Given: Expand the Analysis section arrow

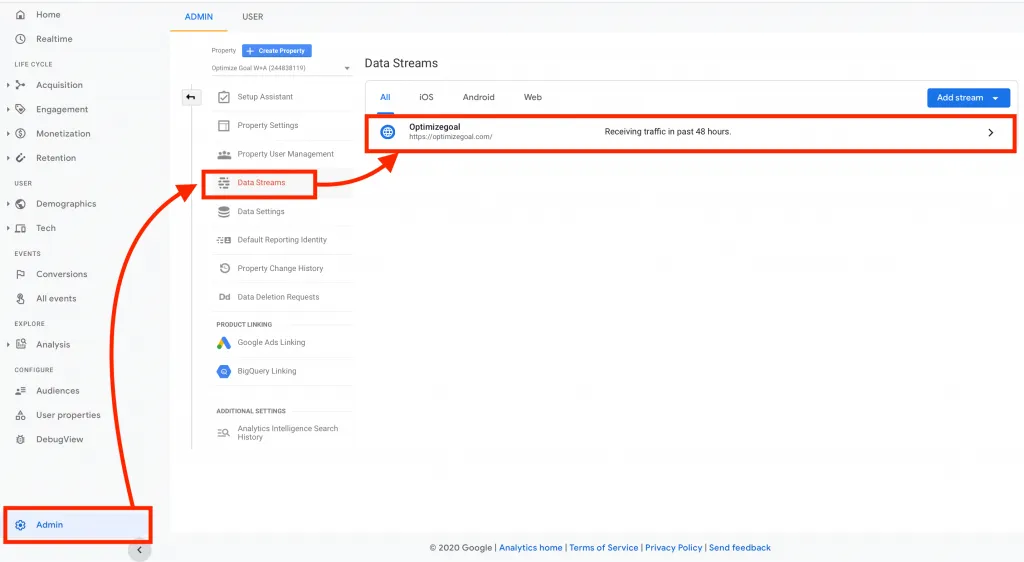Looking at the screenshot, I should [8, 344].
